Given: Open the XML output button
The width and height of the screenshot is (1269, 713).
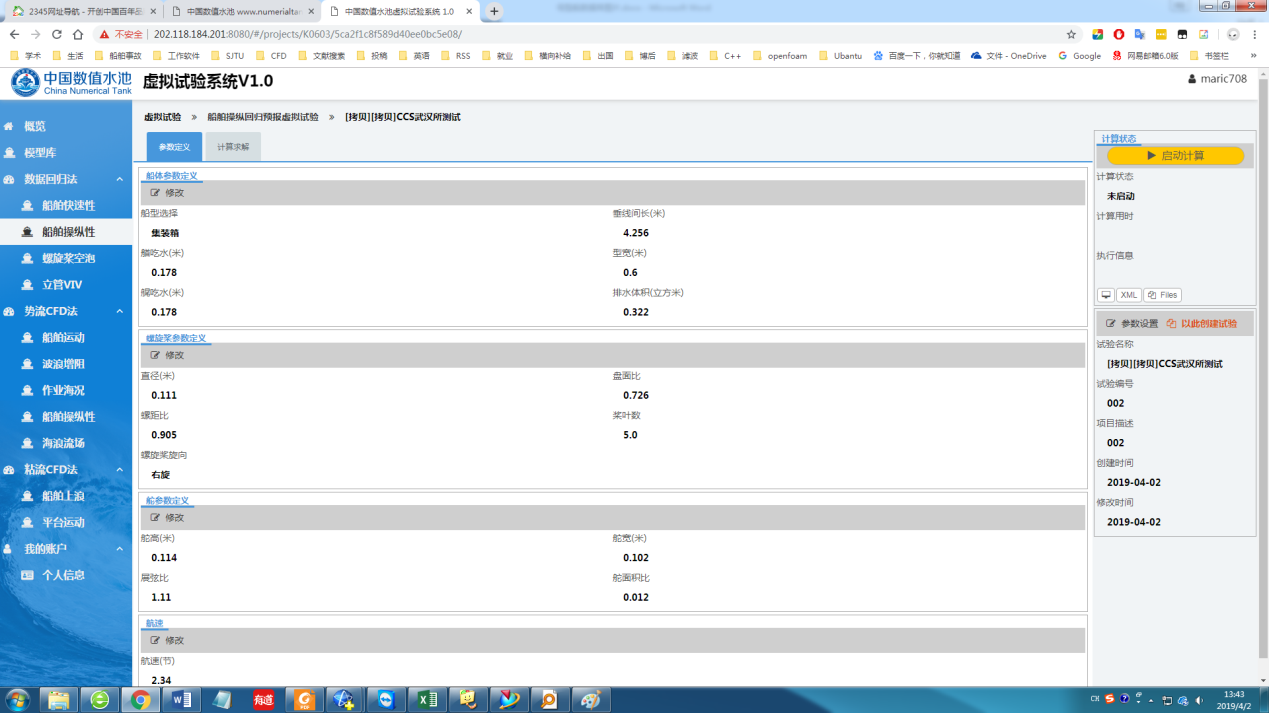Looking at the screenshot, I should 1128,295.
